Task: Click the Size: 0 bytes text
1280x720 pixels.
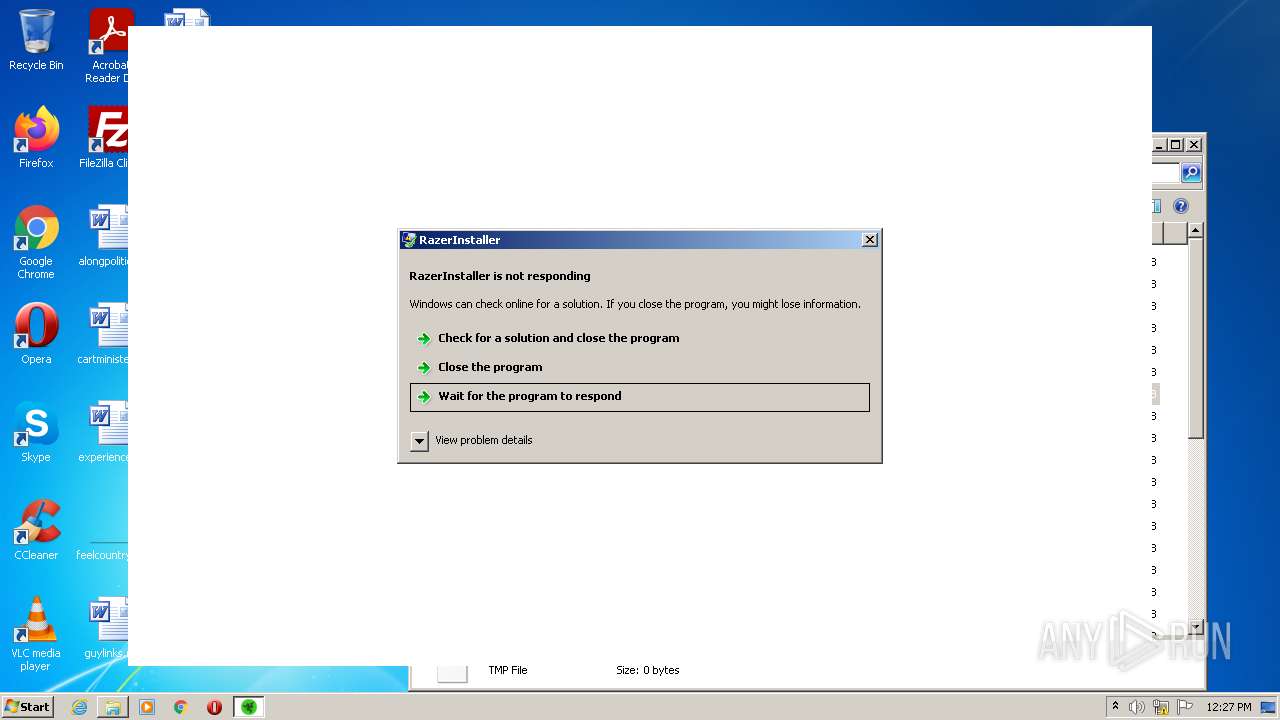Action: pos(647,670)
